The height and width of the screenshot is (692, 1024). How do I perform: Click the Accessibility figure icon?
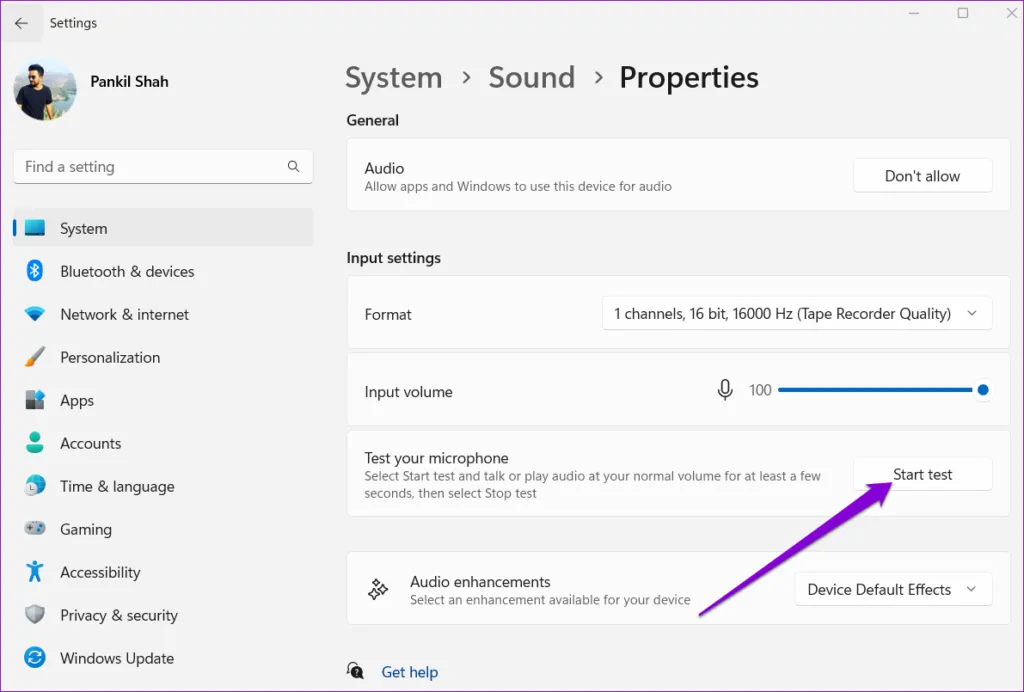click(35, 572)
